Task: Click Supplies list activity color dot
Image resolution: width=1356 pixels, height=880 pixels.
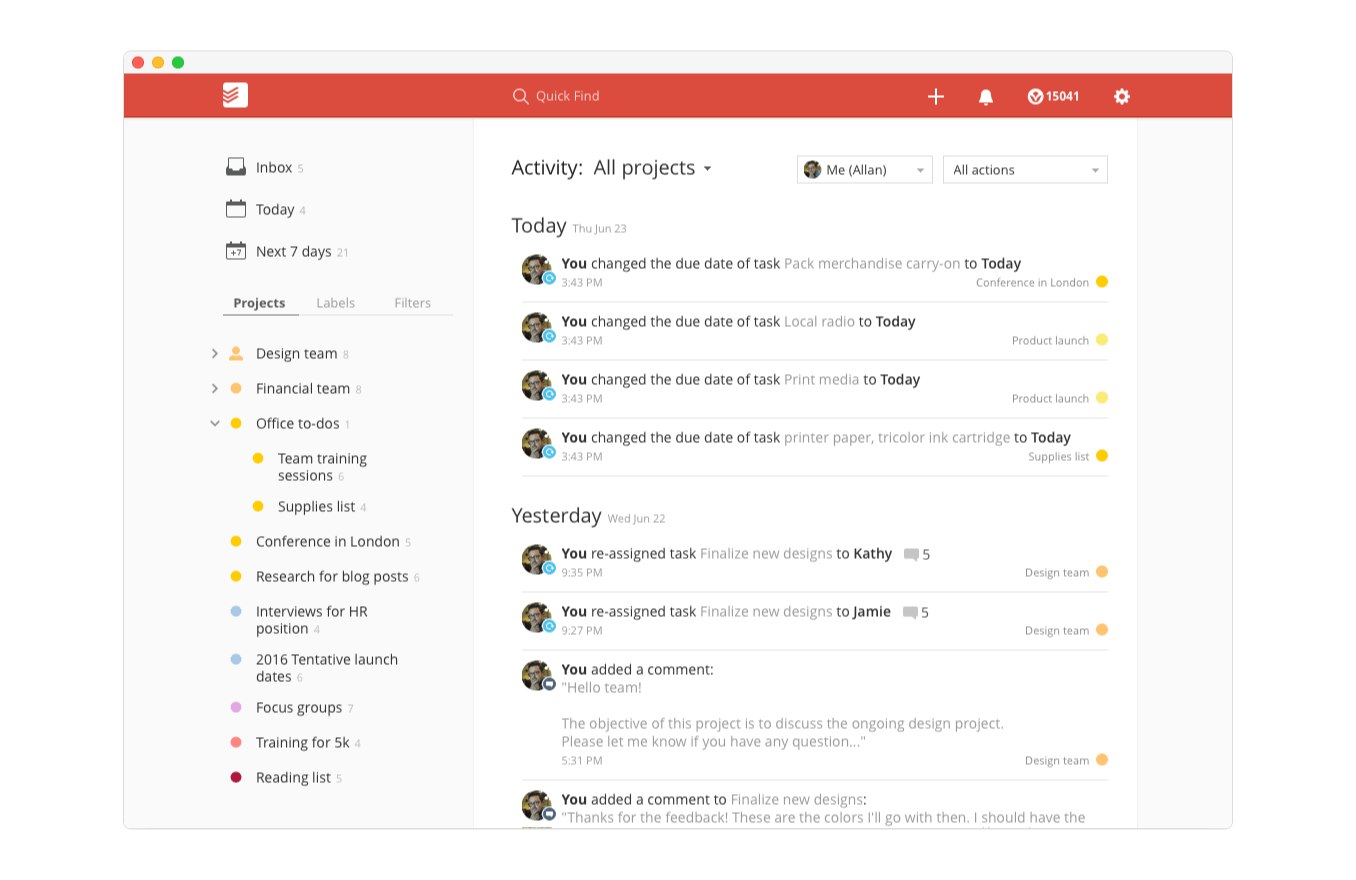Action: click(x=1102, y=456)
